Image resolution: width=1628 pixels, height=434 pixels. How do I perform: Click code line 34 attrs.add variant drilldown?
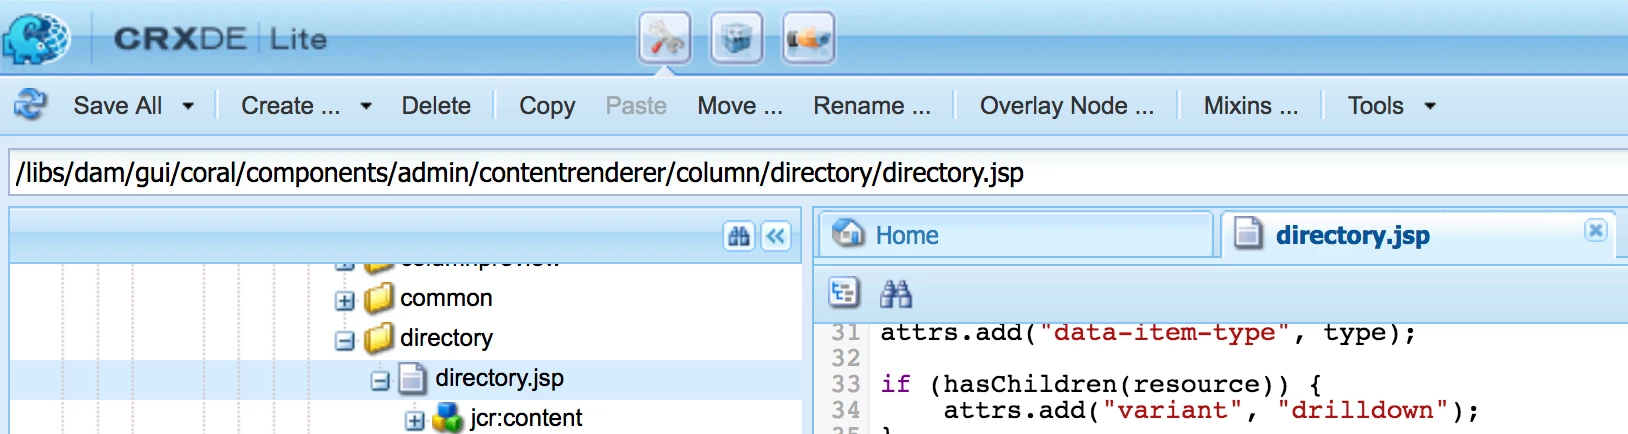coord(1211,410)
